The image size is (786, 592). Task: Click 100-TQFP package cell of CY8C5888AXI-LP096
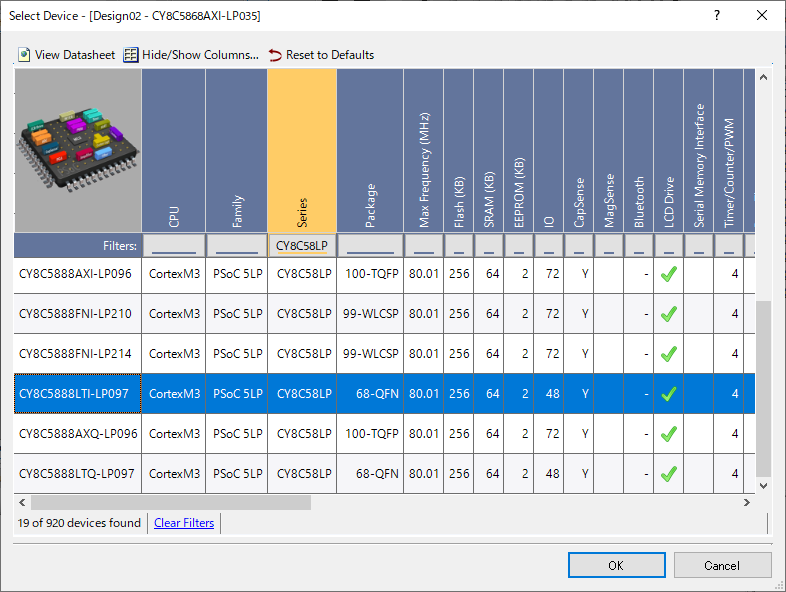[x=371, y=274]
